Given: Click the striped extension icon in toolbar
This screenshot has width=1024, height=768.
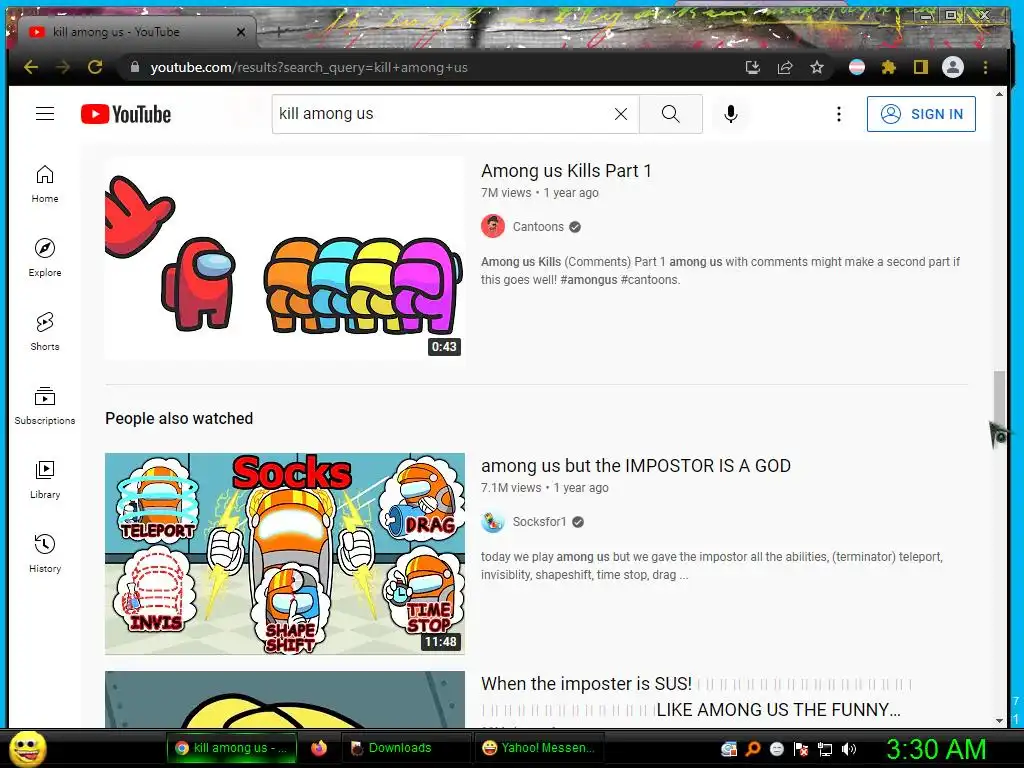Looking at the screenshot, I should [857, 67].
